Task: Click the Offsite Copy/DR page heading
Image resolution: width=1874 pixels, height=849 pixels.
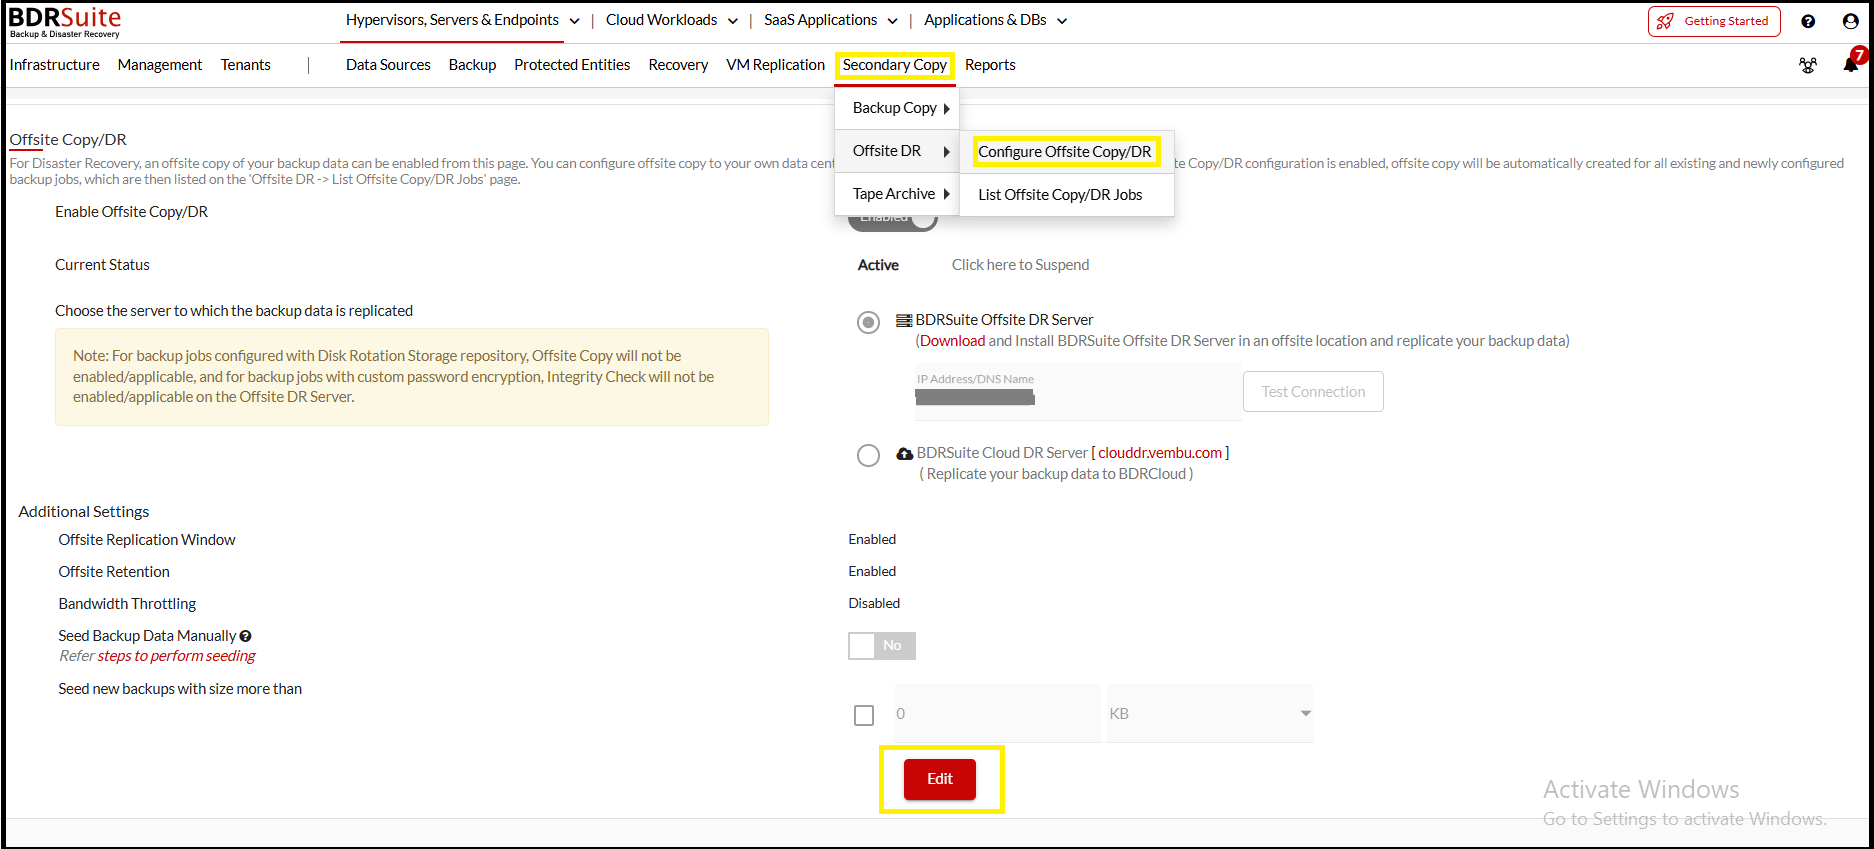Action: 68,140
